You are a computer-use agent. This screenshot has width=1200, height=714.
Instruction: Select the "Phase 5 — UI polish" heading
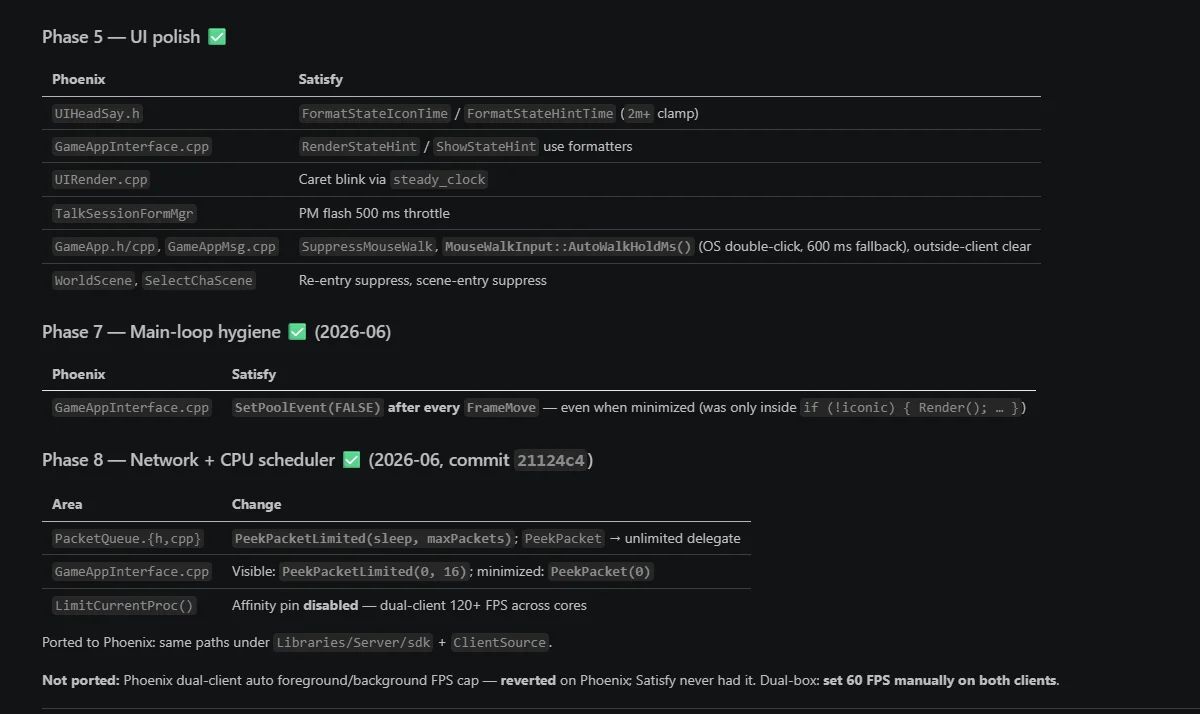click(x=121, y=37)
